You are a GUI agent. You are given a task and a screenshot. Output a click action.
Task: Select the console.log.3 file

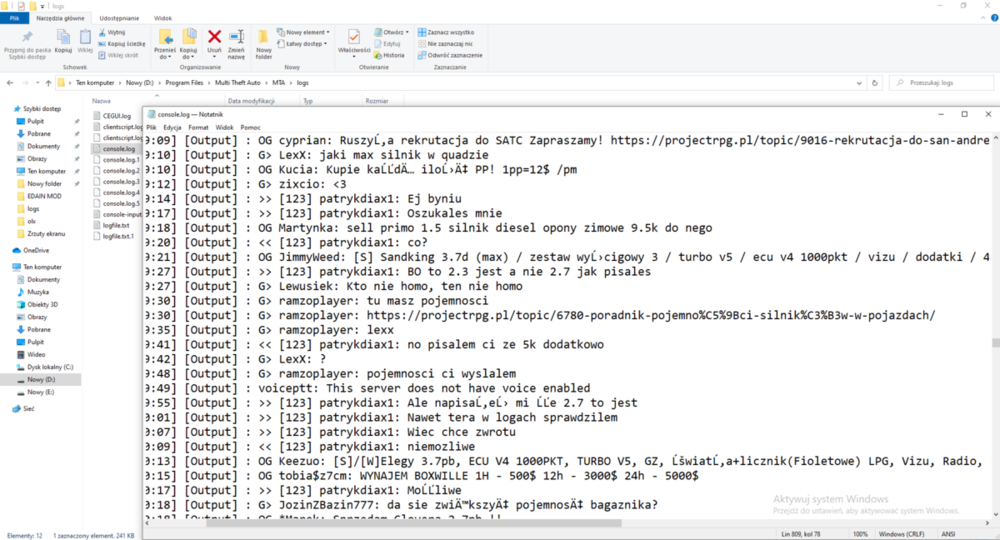click(117, 182)
